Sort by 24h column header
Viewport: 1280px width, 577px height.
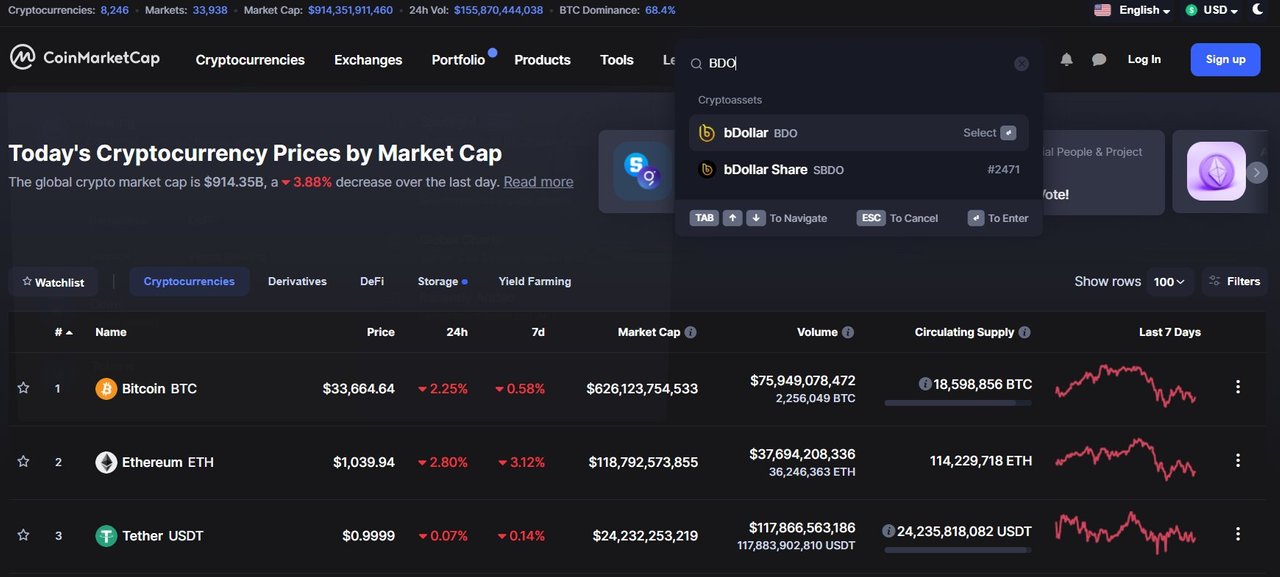pos(457,332)
